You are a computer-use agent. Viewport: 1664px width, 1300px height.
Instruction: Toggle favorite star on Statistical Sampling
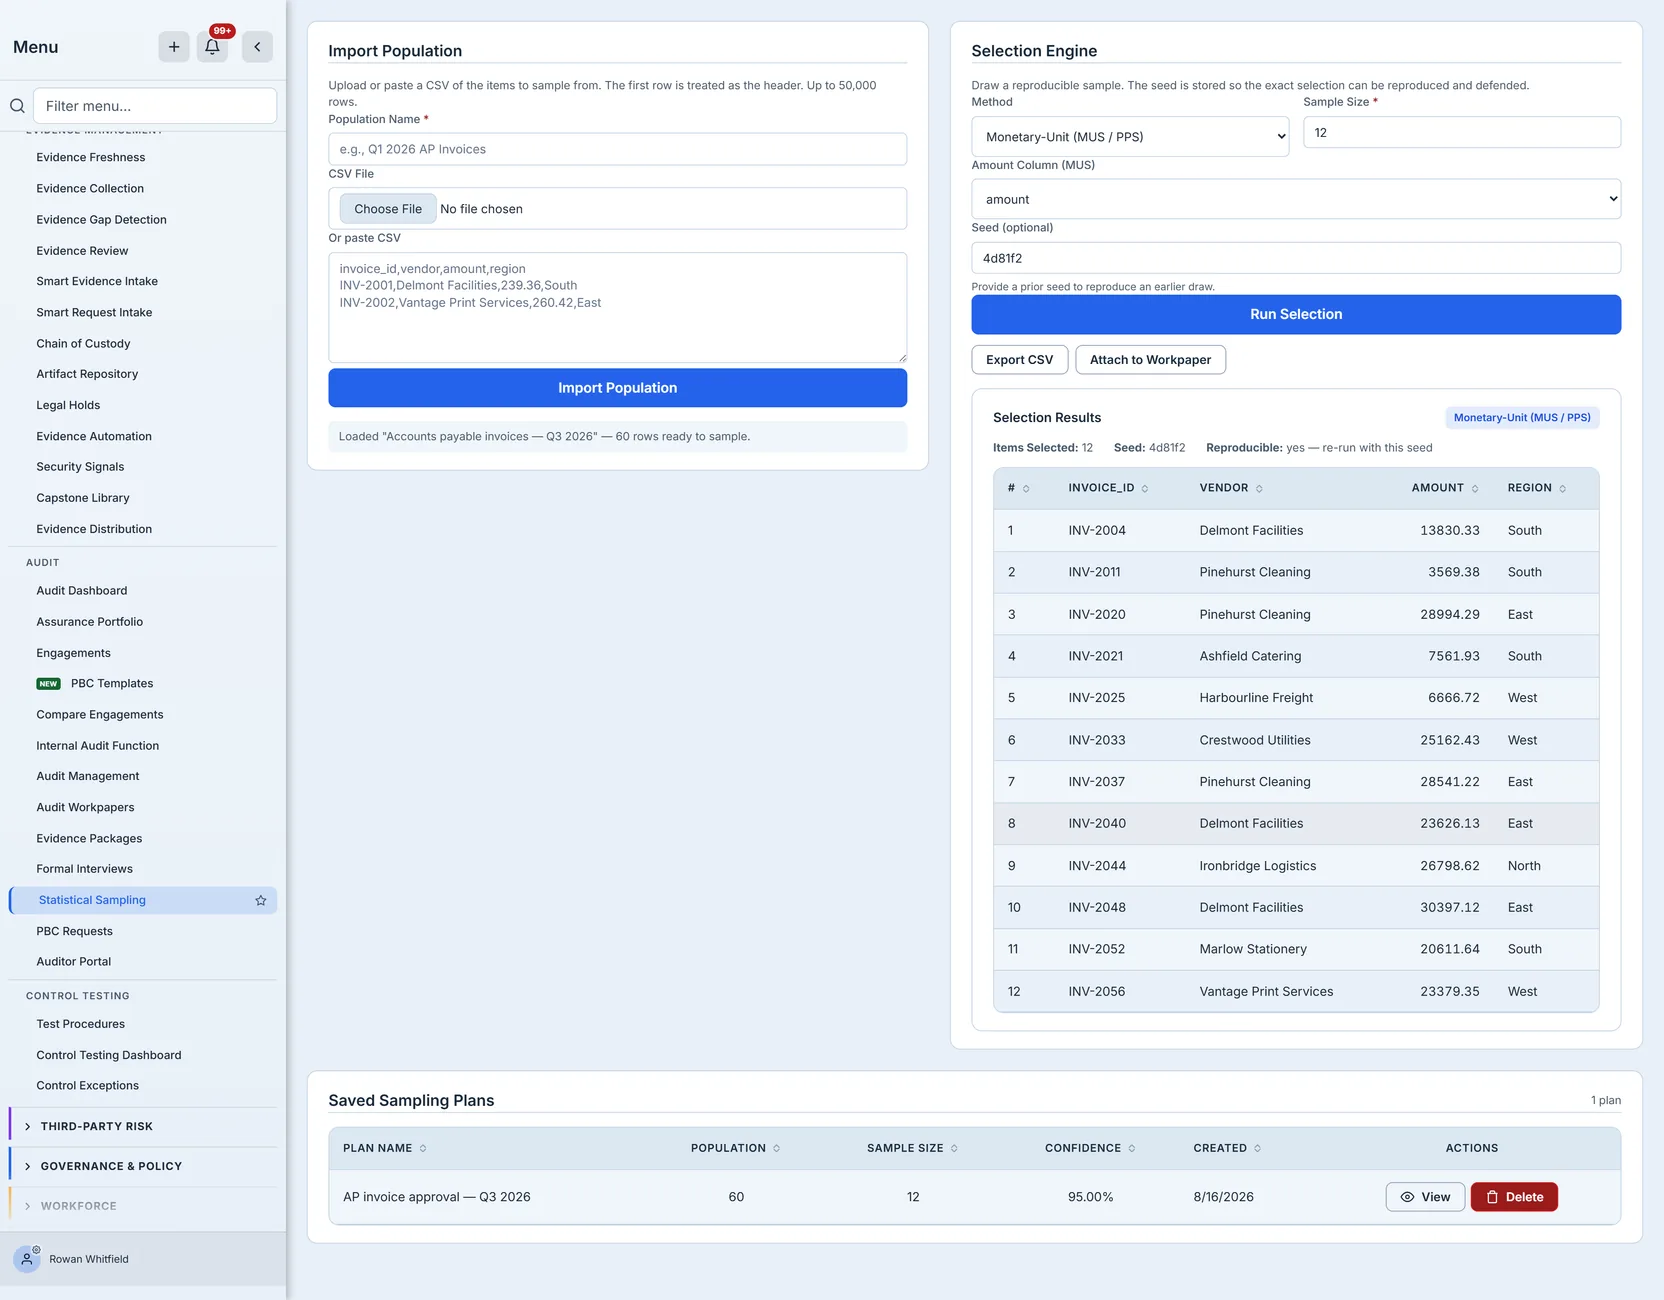(x=261, y=900)
